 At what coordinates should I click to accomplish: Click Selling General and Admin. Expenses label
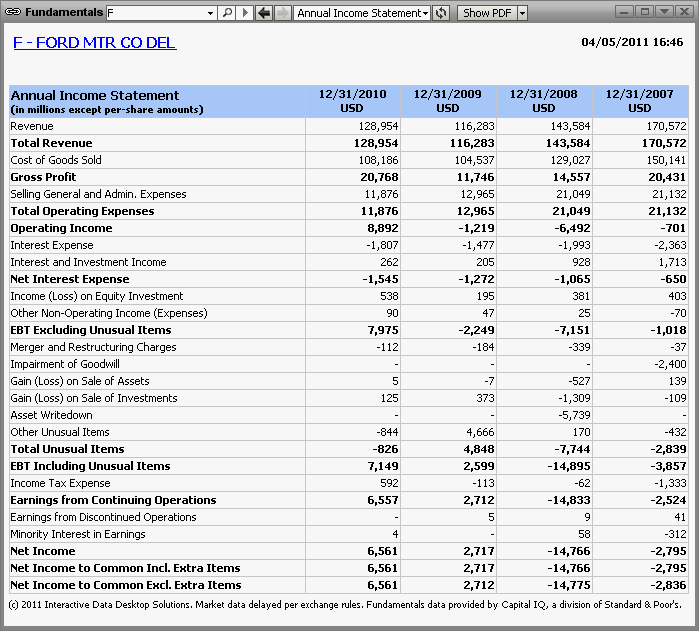[99, 194]
